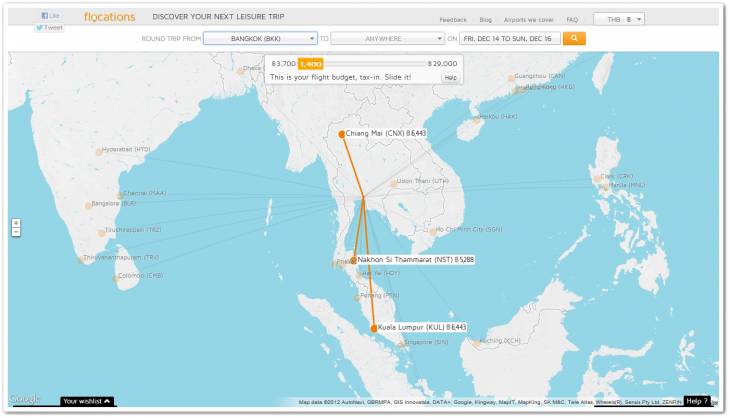Select the Nakhon Si Thammarat (NST) marker
This screenshot has height=418, width=730.
click(354, 260)
